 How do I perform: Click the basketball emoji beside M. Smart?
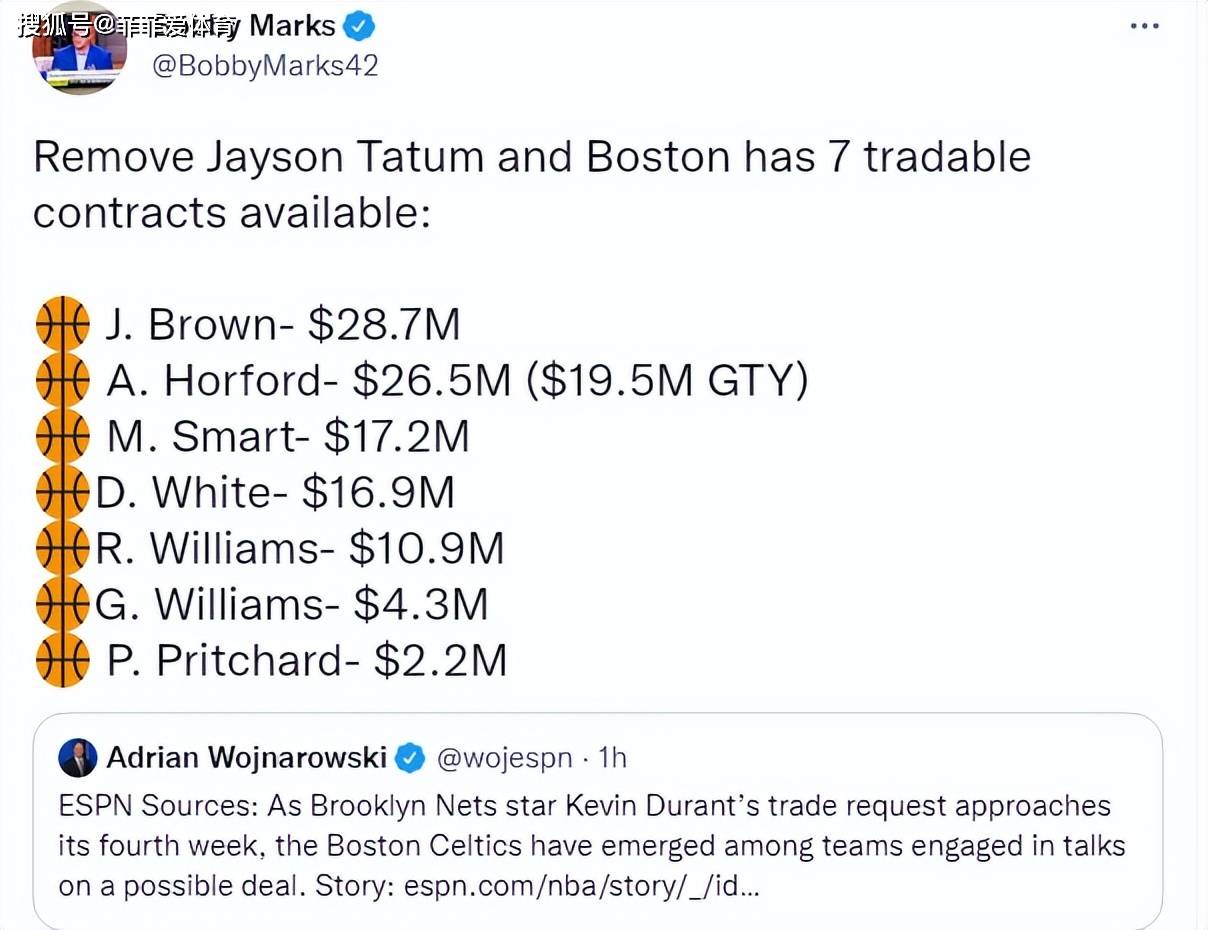click(62, 435)
